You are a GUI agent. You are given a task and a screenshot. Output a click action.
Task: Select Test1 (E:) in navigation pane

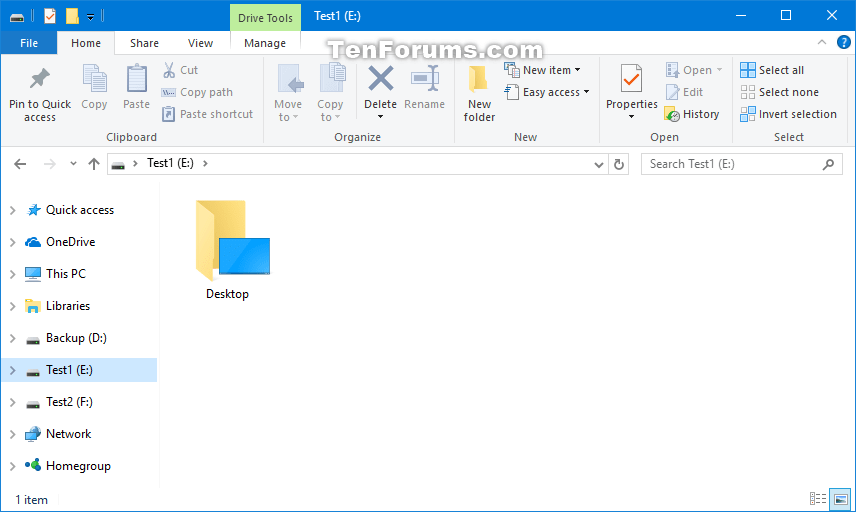pyautogui.click(x=80, y=370)
